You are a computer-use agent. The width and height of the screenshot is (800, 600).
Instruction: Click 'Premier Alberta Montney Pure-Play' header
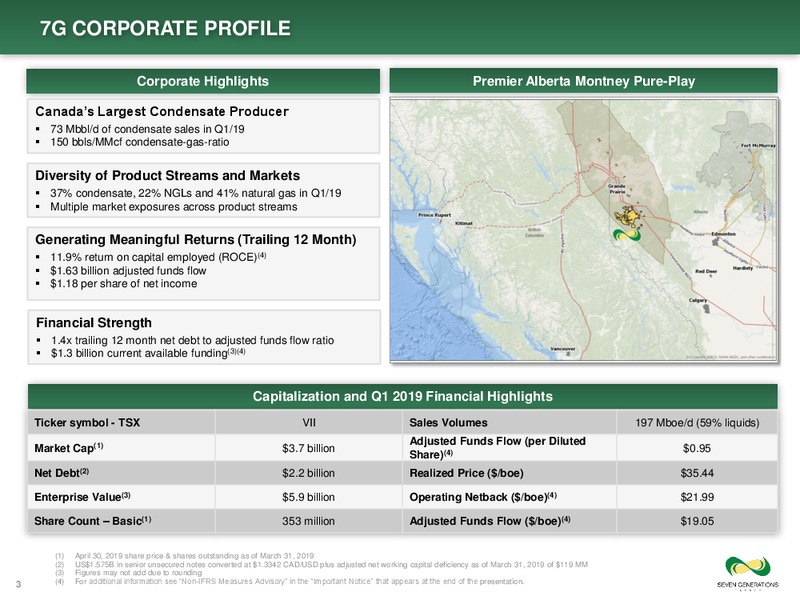pyautogui.click(x=584, y=81)
